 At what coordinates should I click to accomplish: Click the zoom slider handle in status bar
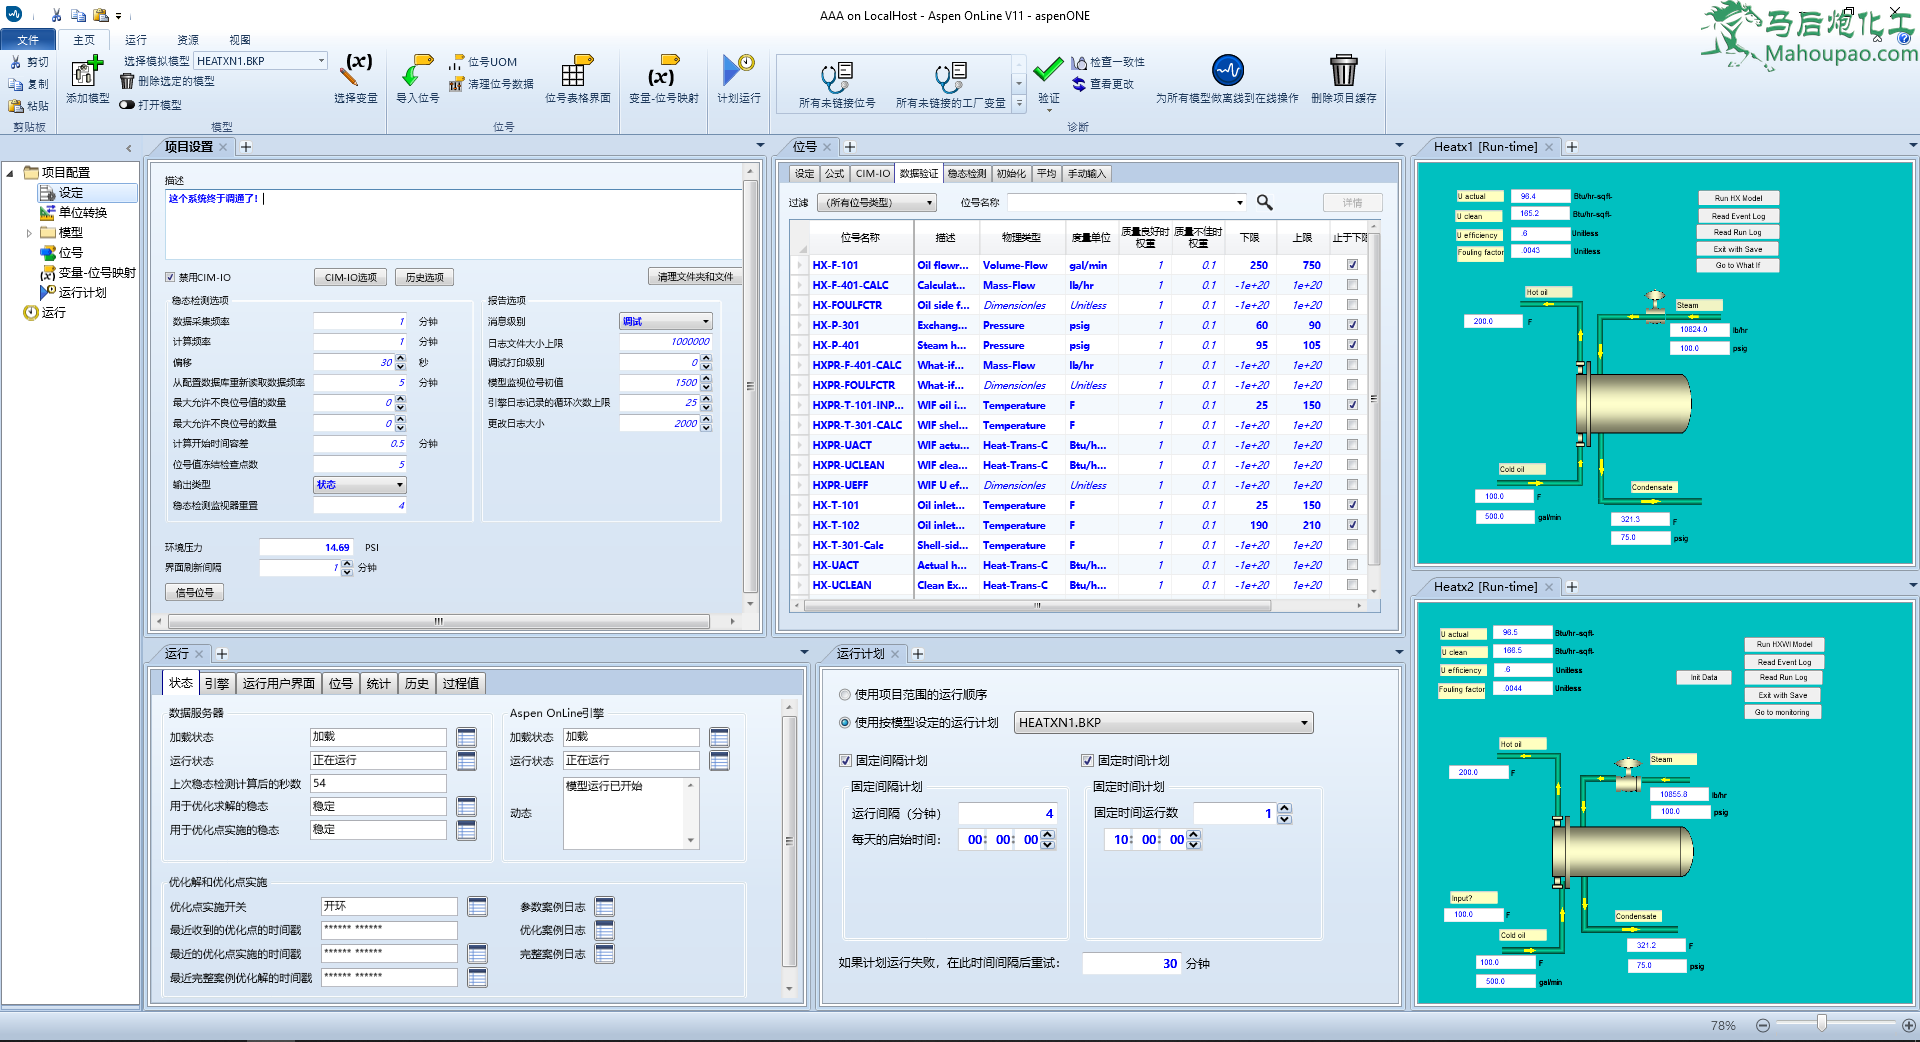pos(1822,1024)
